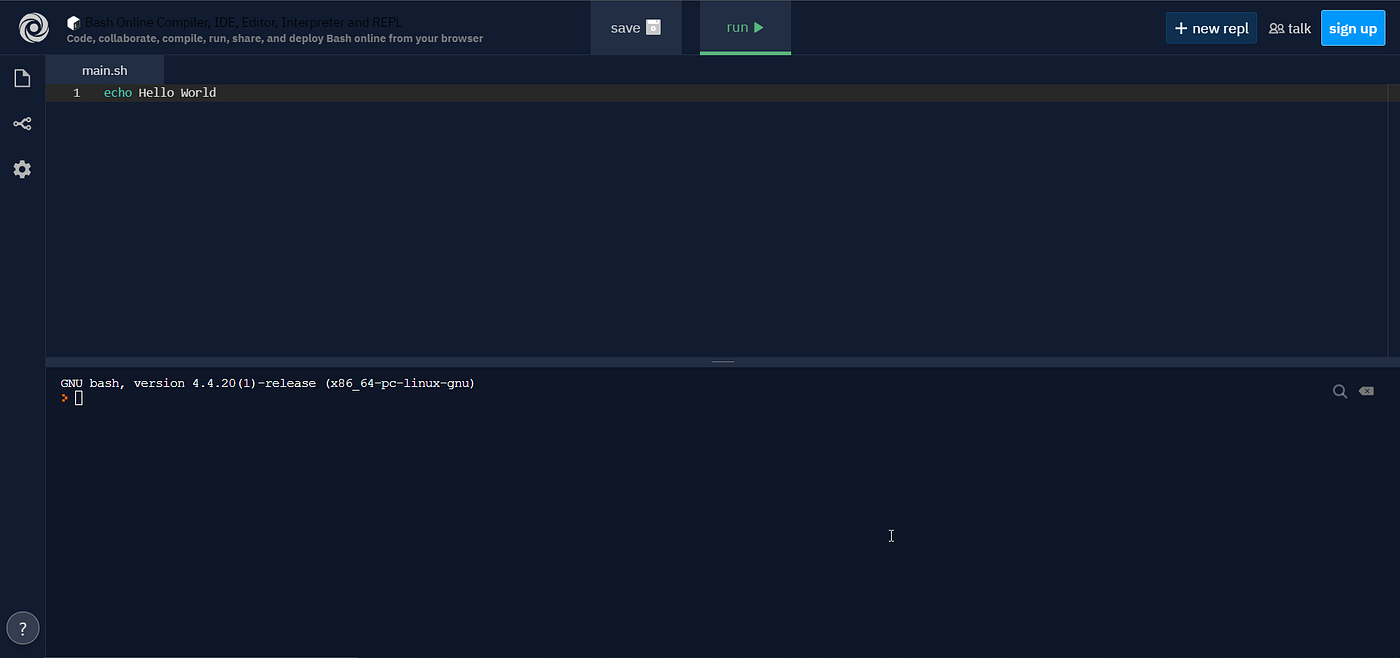Open the share panel from the sidebar

22,123
